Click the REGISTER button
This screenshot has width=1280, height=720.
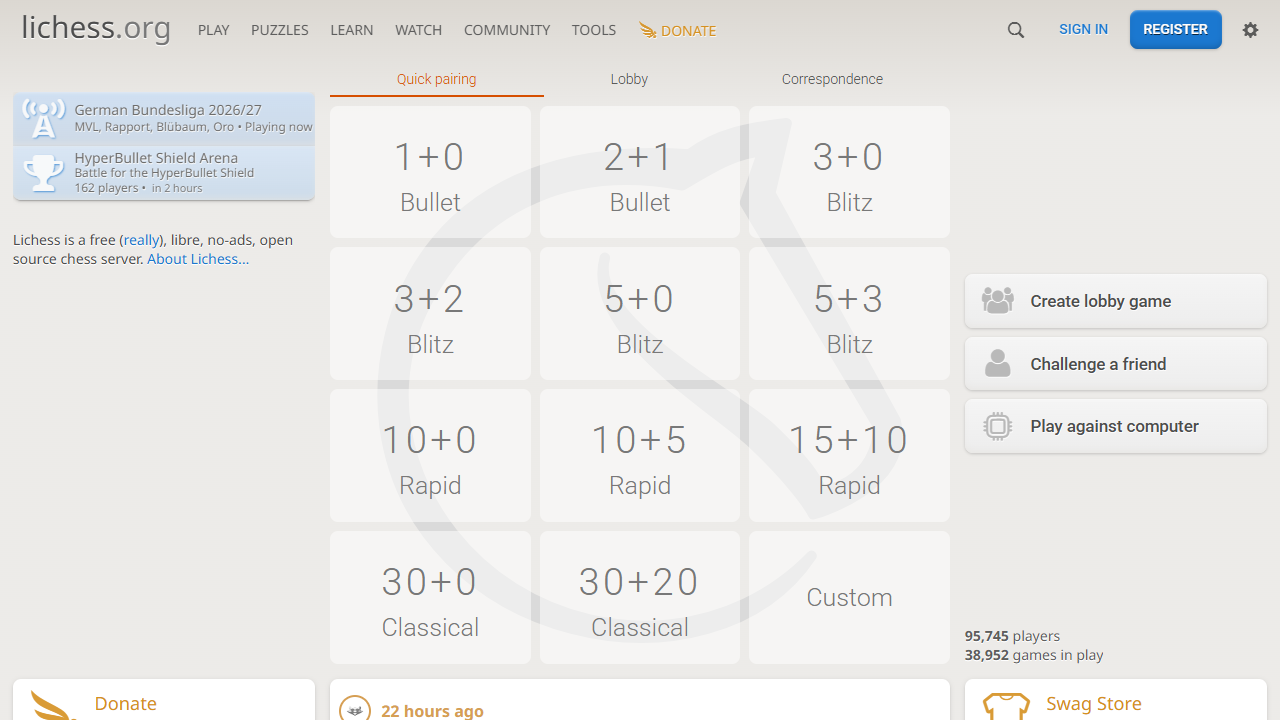click(1176, 30)
